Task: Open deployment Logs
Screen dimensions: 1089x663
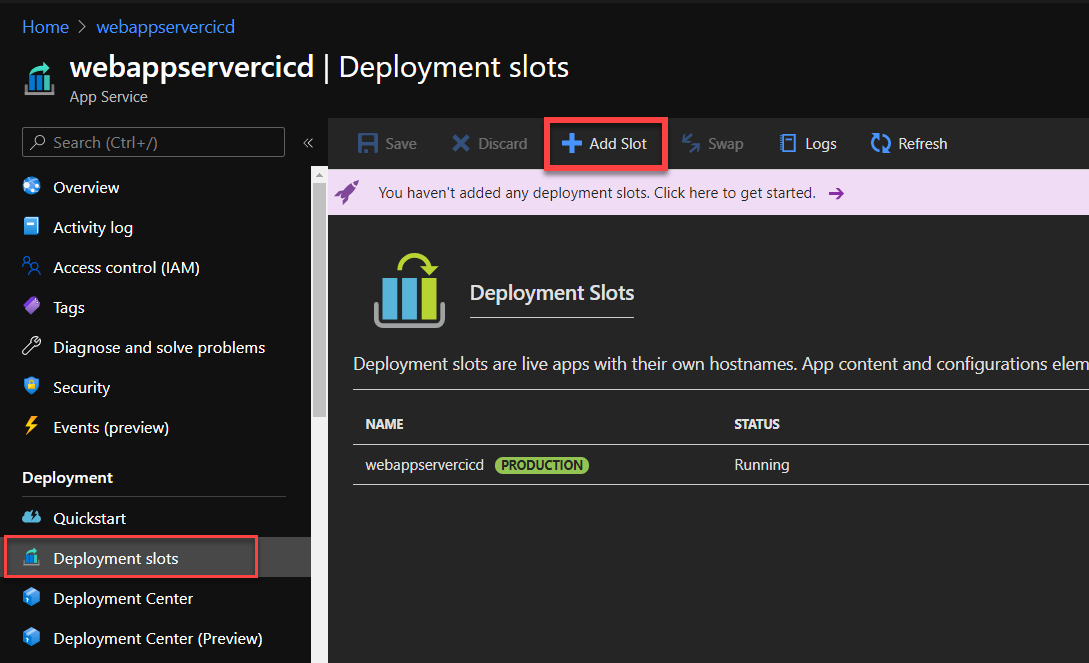Action: (808, 143)
